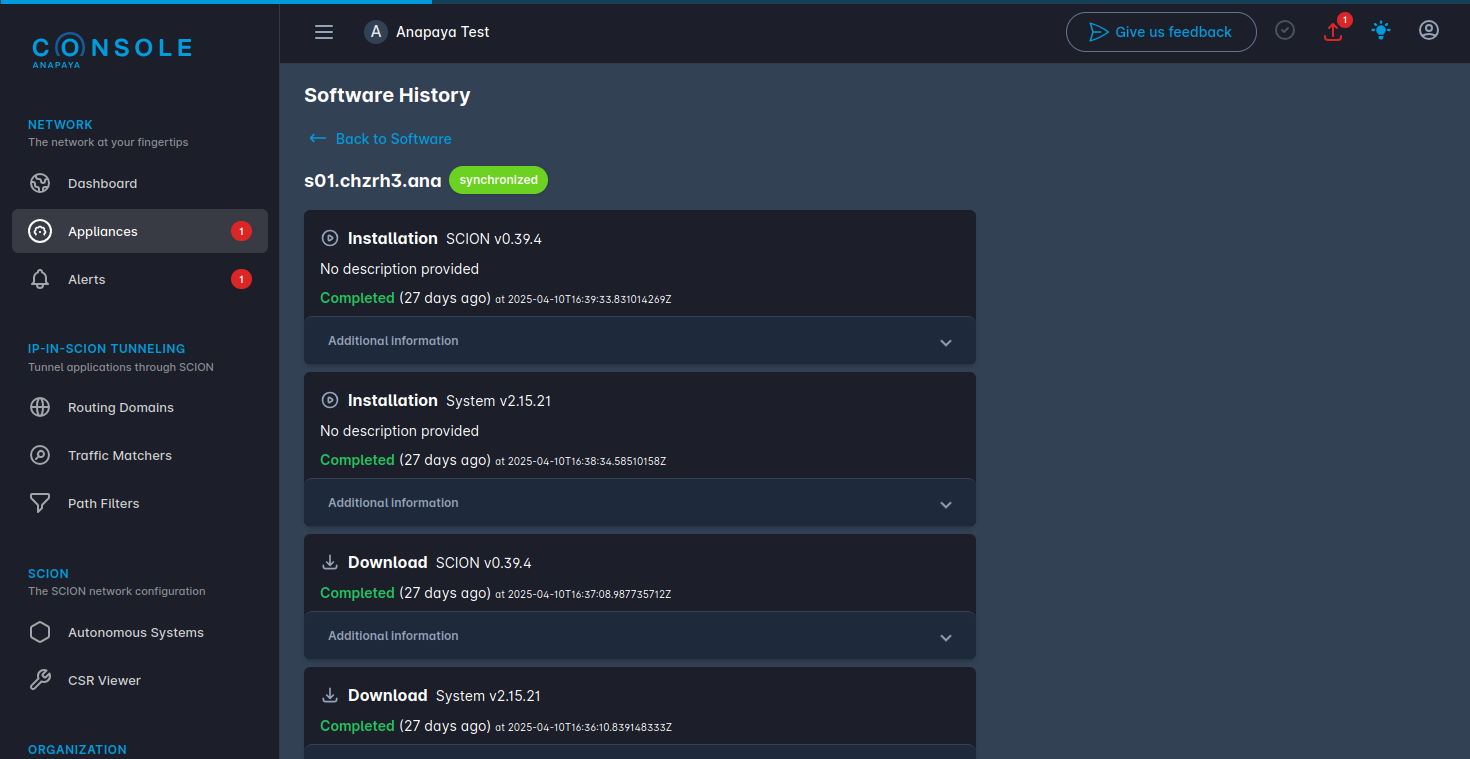Open Dashboard from the sidebar
The height and width of the screenshot is (759, 1470).
point(102,184)
